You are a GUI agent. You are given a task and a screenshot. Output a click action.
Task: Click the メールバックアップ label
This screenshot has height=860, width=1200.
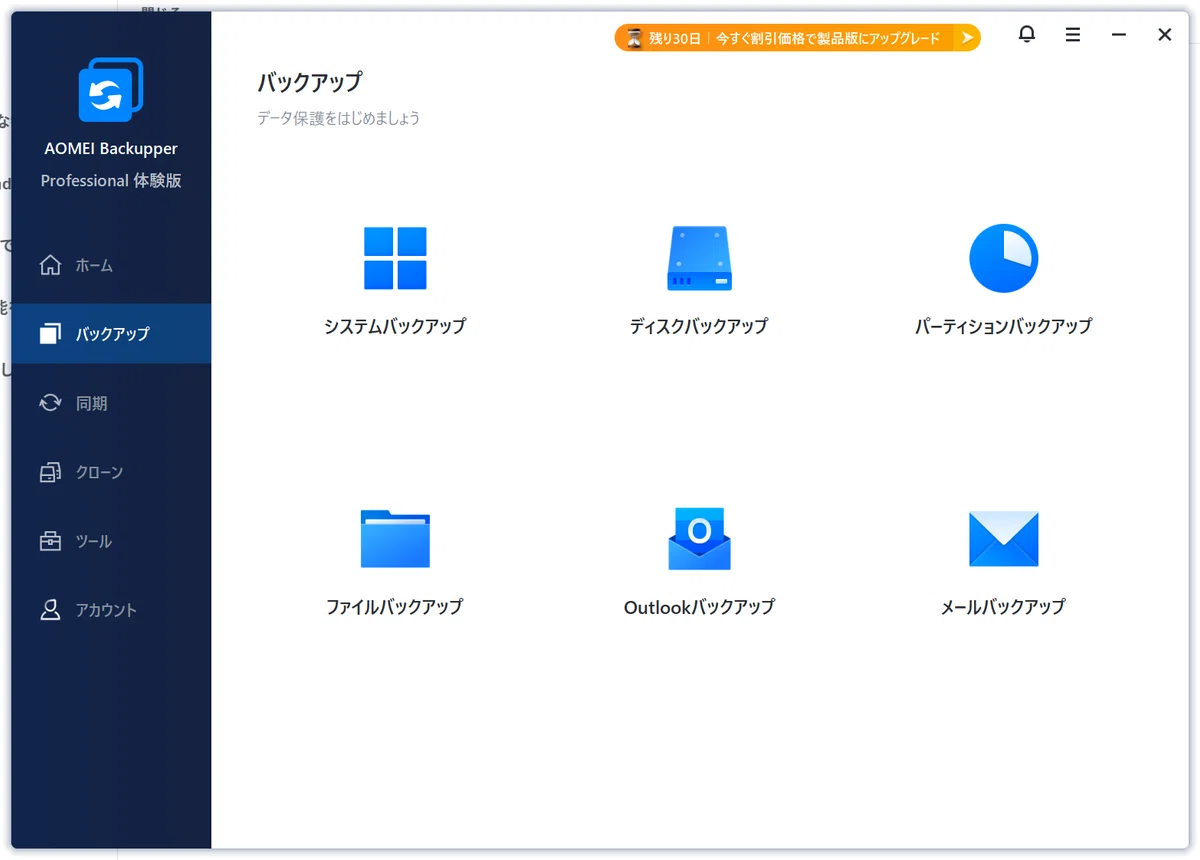[1003, 606]
